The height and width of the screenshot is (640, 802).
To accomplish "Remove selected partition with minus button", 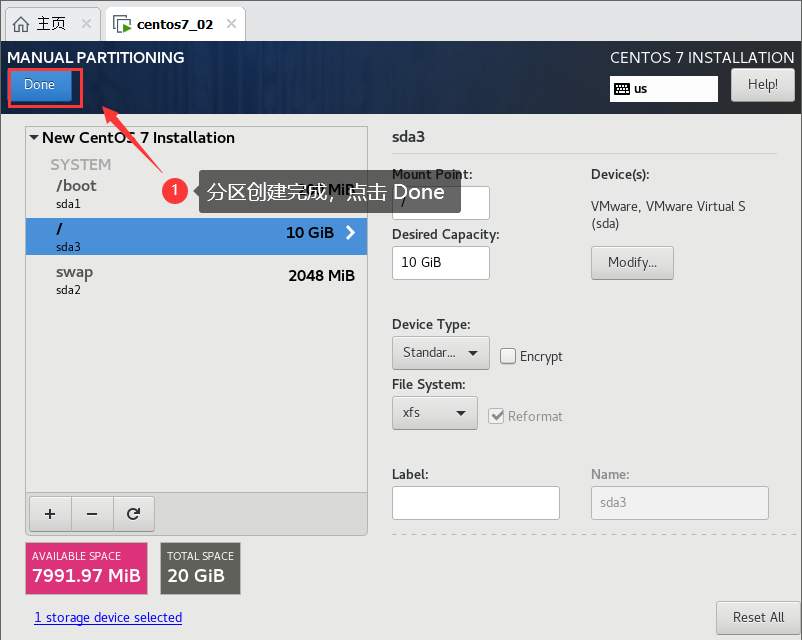I will click(92, 514).
